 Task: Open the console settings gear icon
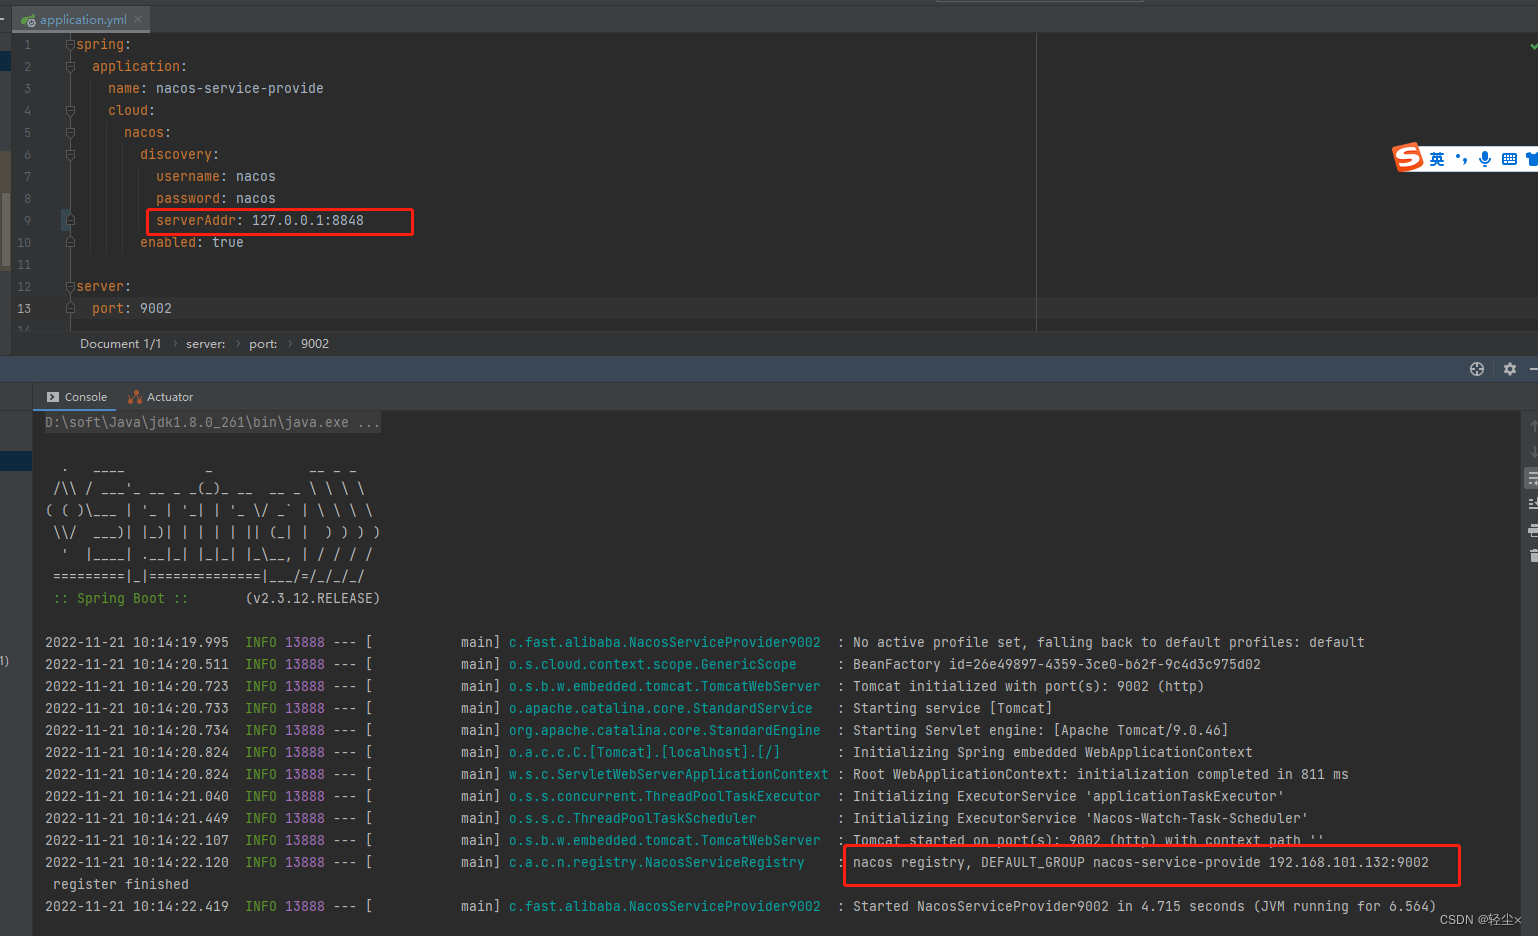click(1510, 369)
